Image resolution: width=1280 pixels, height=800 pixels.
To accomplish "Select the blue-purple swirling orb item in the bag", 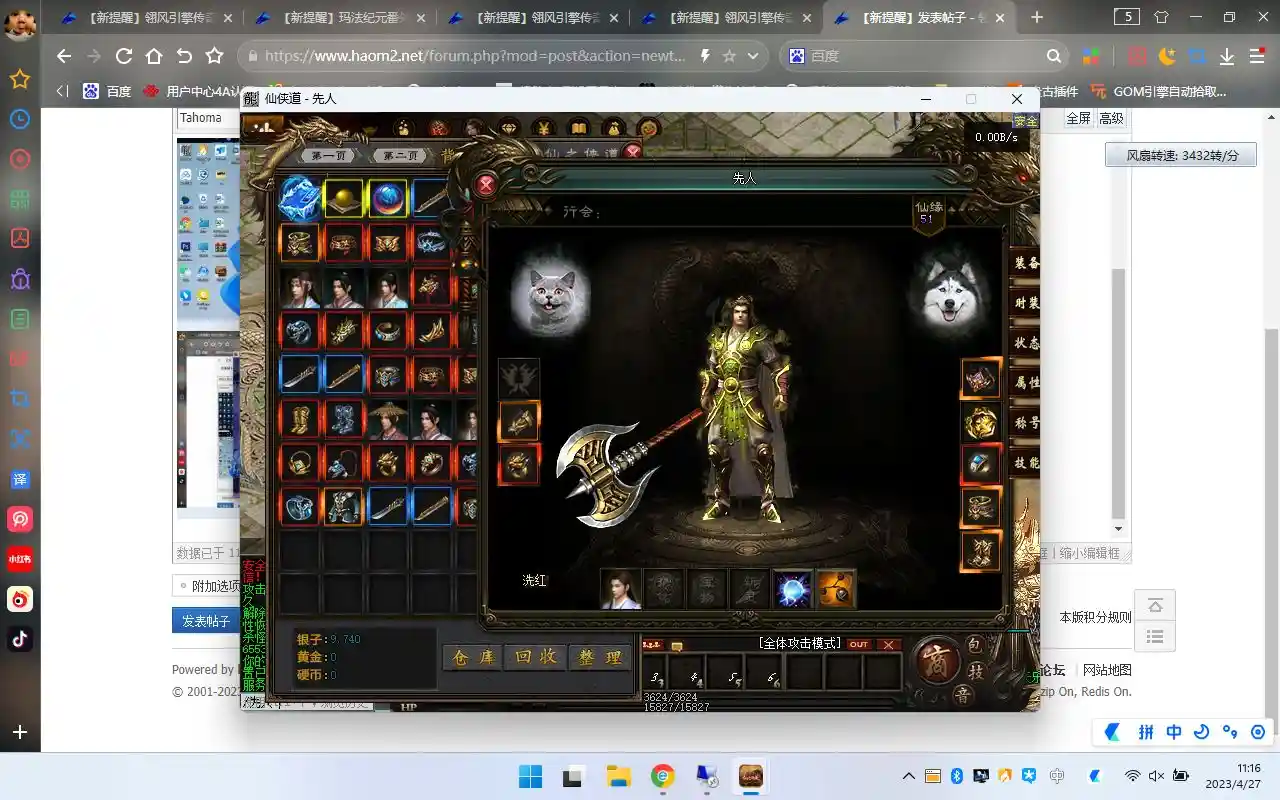I will pyautogui.click(x=388, y=198).
